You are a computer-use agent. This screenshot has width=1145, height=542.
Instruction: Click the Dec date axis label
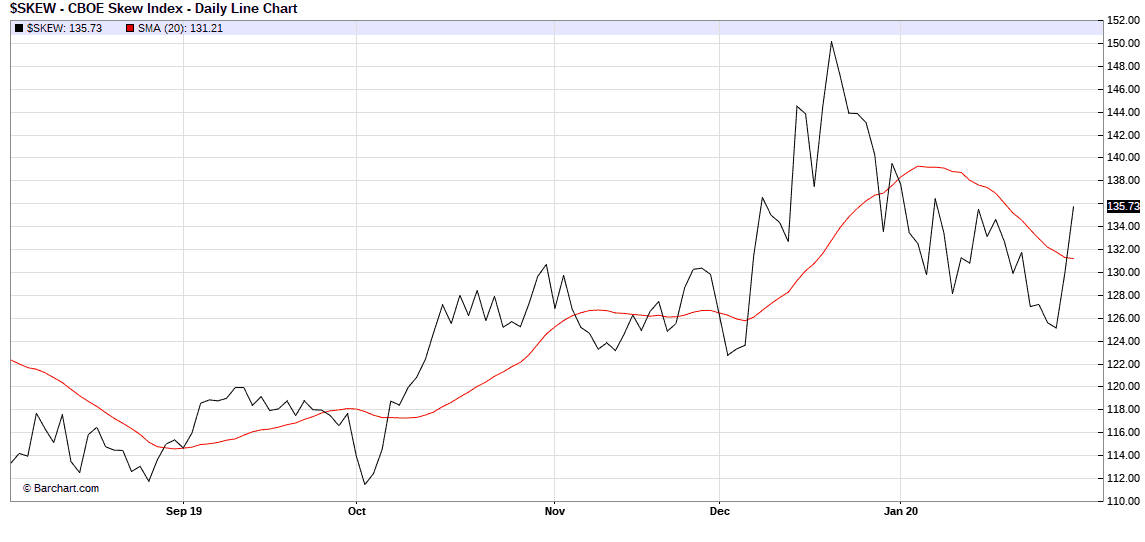coord(719,511)
